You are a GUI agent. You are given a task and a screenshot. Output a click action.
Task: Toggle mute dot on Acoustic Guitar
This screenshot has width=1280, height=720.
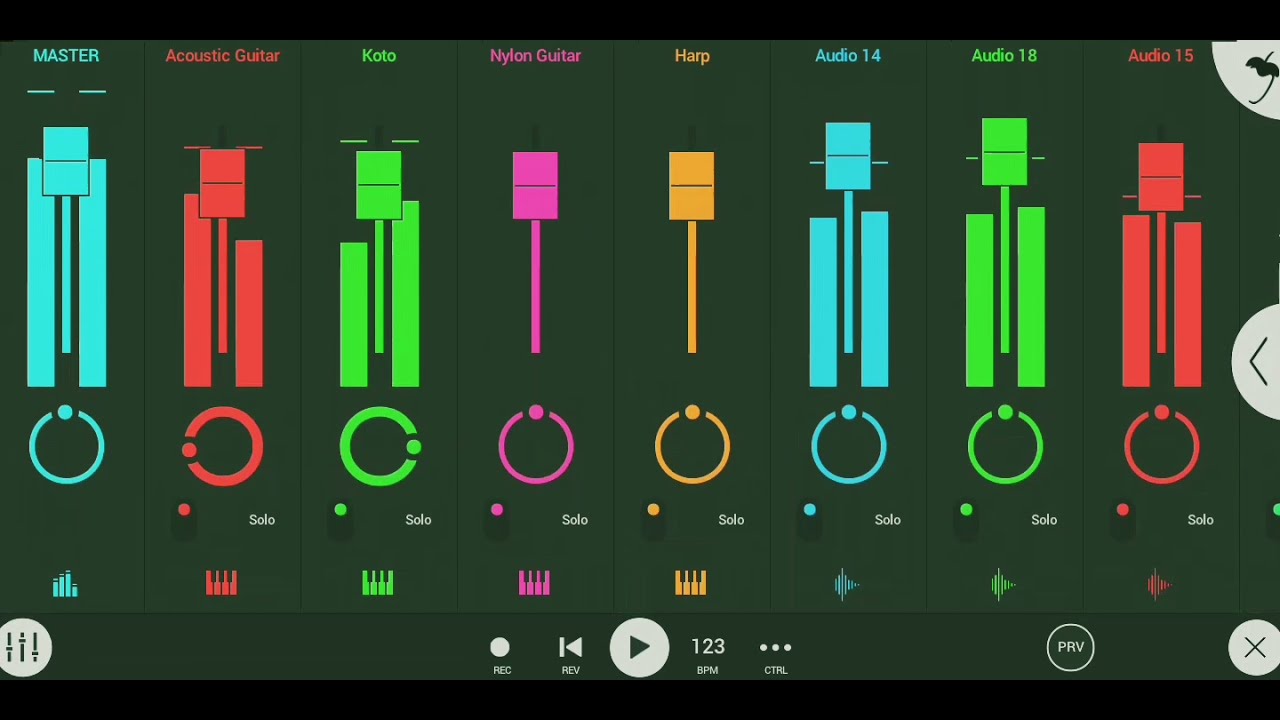click(184, 510)
